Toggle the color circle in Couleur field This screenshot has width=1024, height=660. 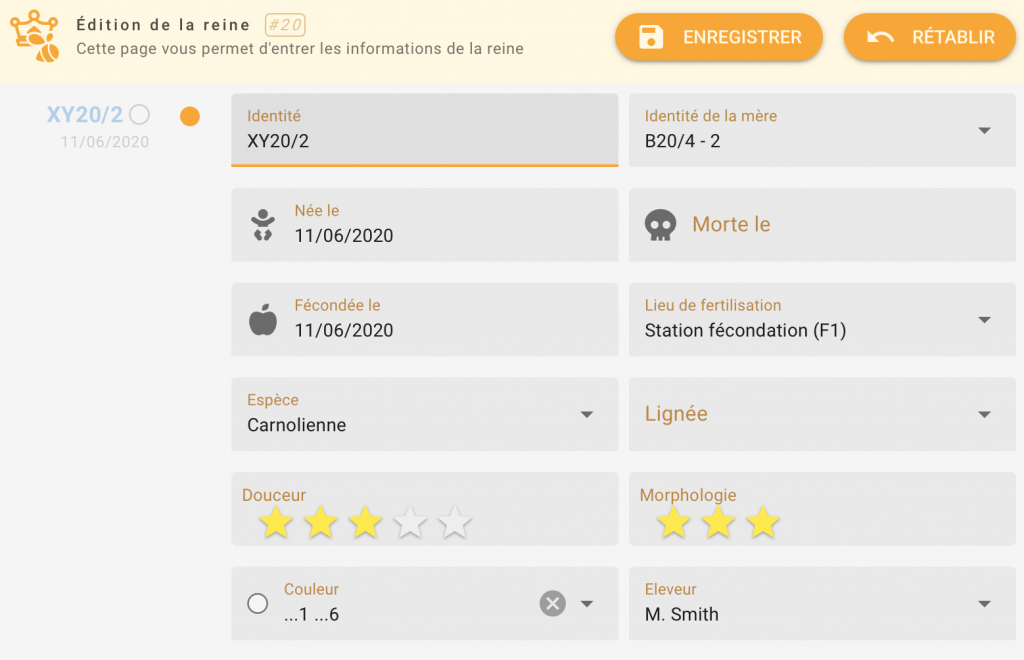pyautogui.click(x=258, y=603)
